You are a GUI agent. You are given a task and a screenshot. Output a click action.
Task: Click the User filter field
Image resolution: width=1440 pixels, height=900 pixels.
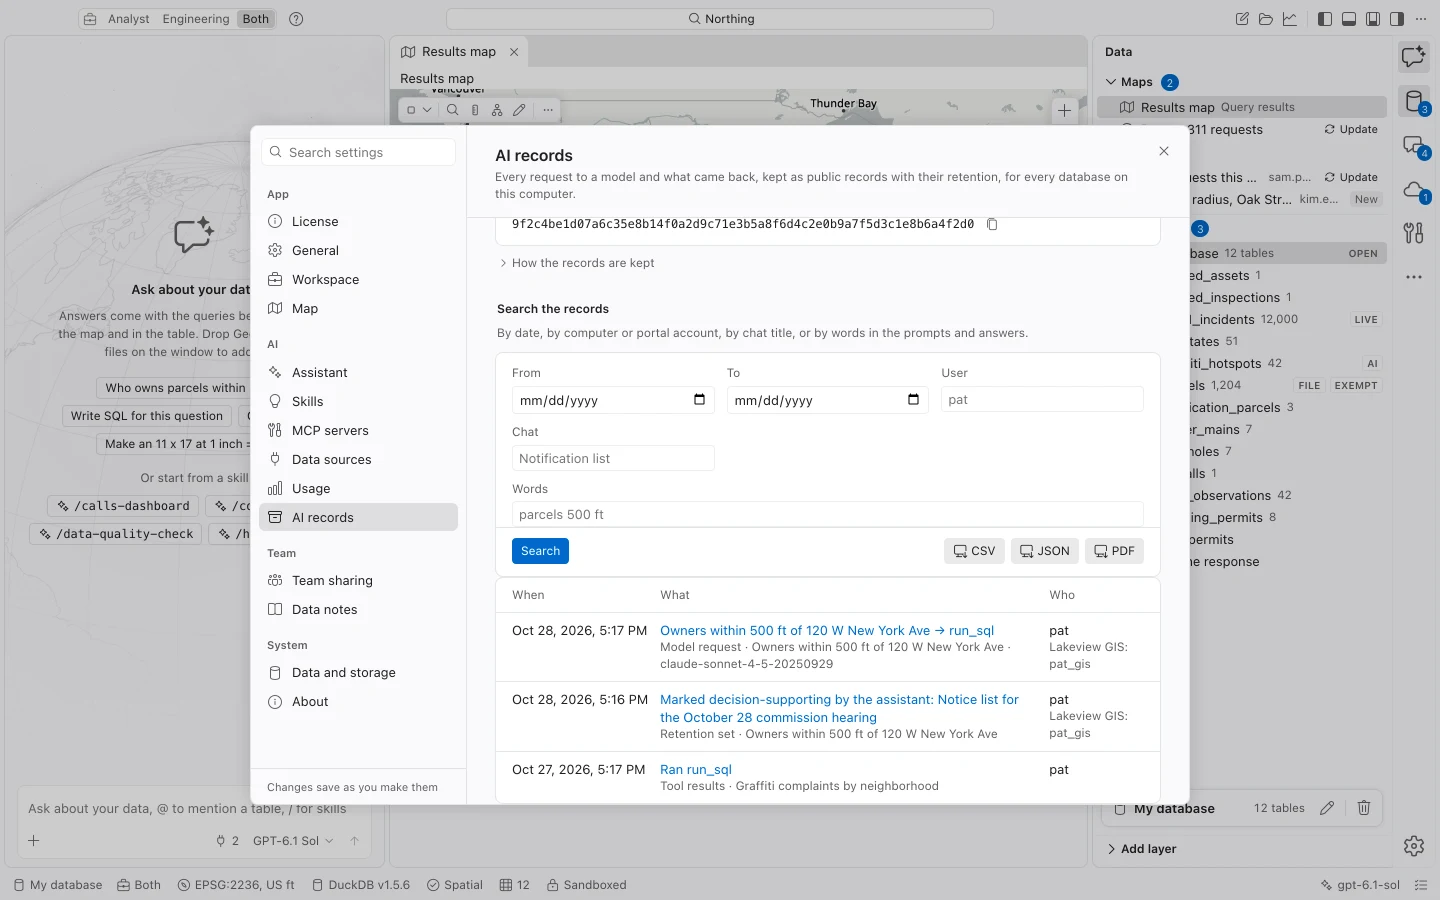1042,400
